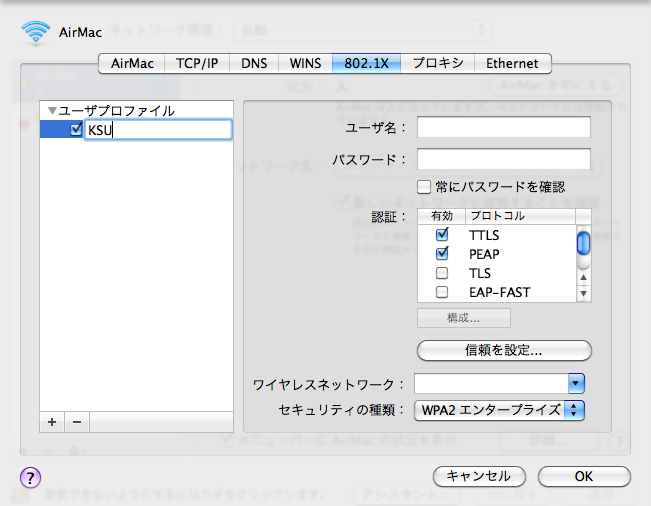
Task: Click the プロトコル column header
Action: (x=520, y=216)
